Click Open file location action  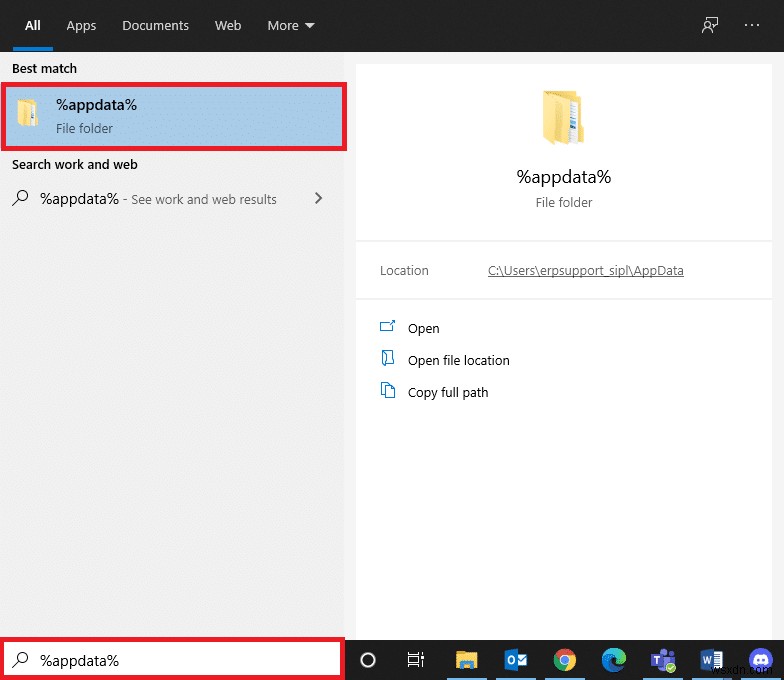(458, 361)
